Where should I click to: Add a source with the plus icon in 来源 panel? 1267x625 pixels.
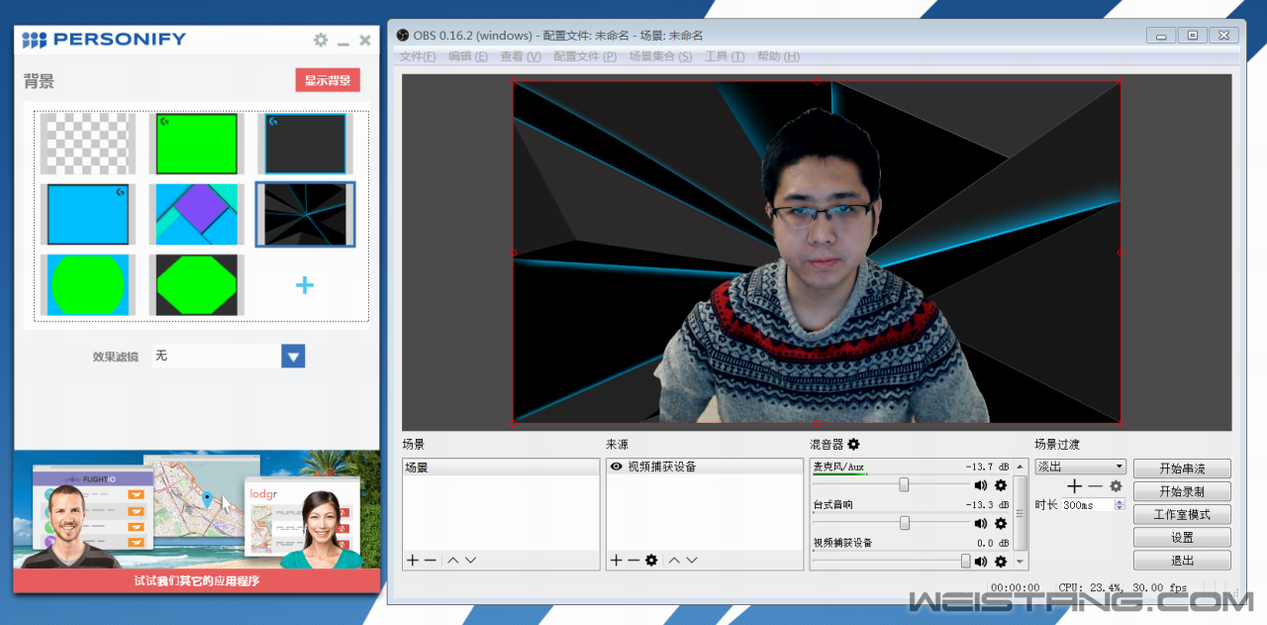tap(616, 560)
